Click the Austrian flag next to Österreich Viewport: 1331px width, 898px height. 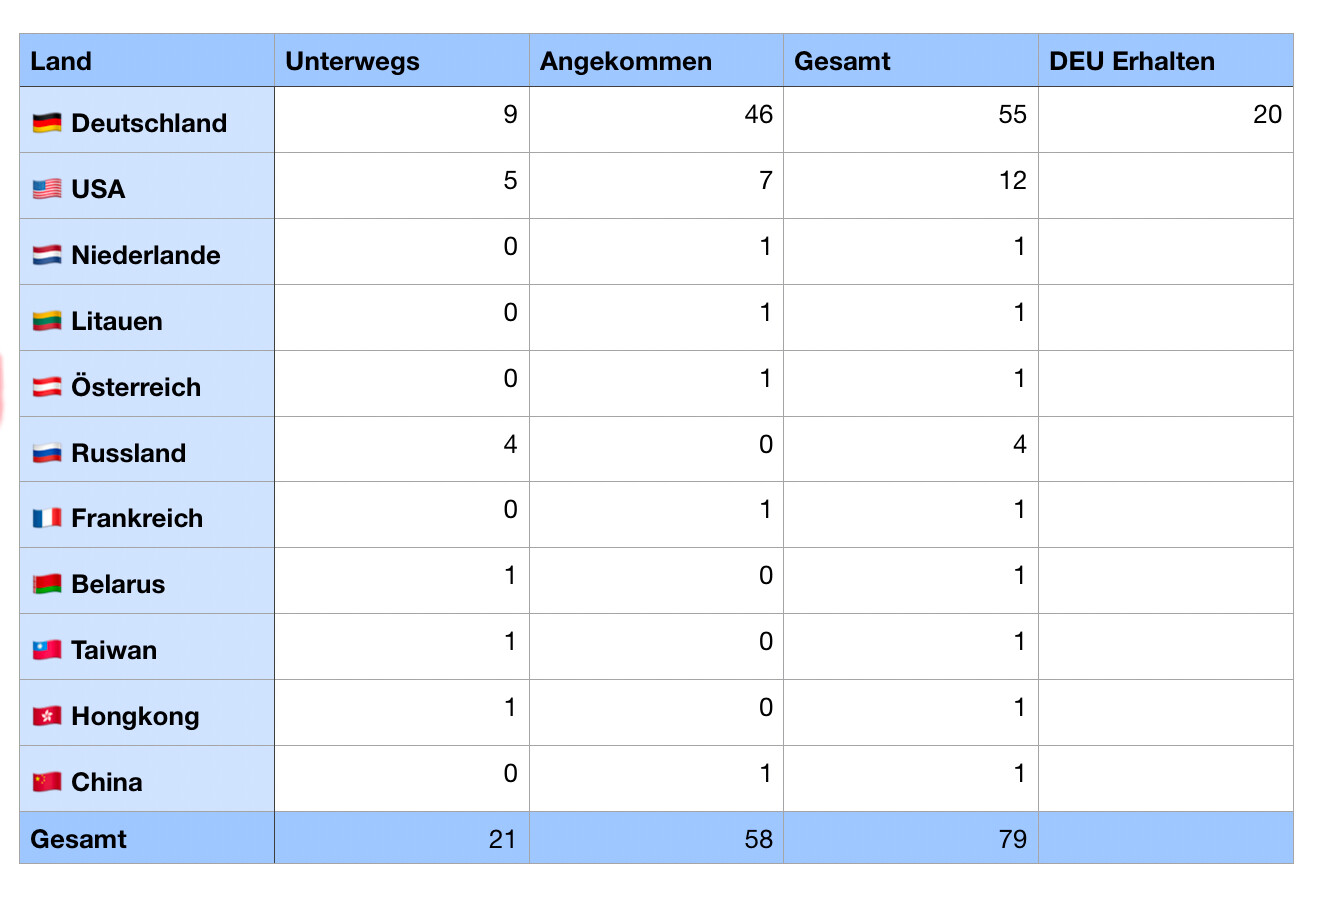[47, 387]
